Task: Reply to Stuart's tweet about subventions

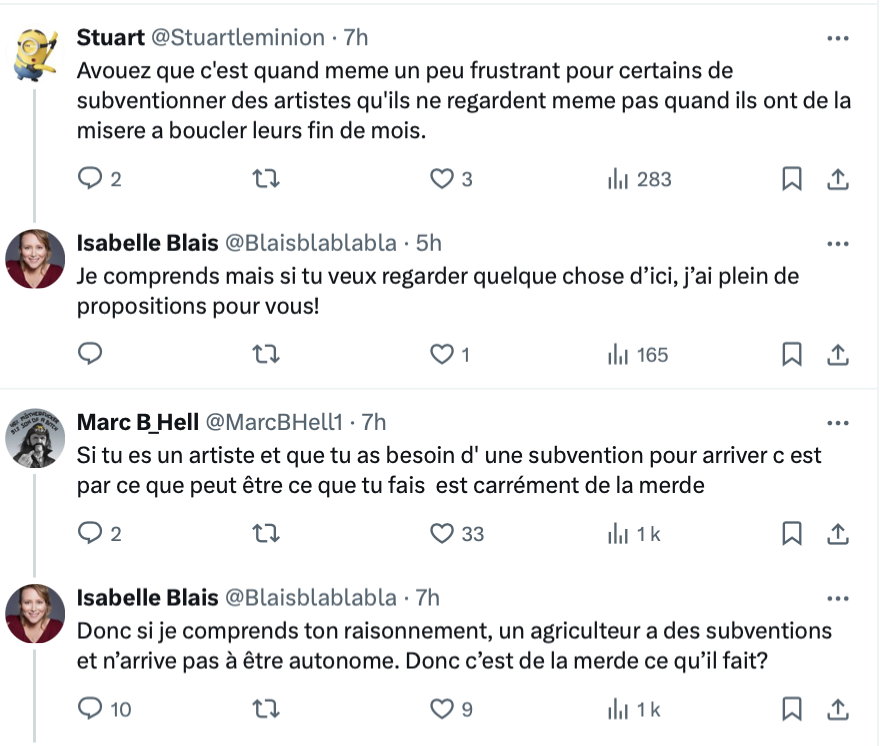Action: 98,179
